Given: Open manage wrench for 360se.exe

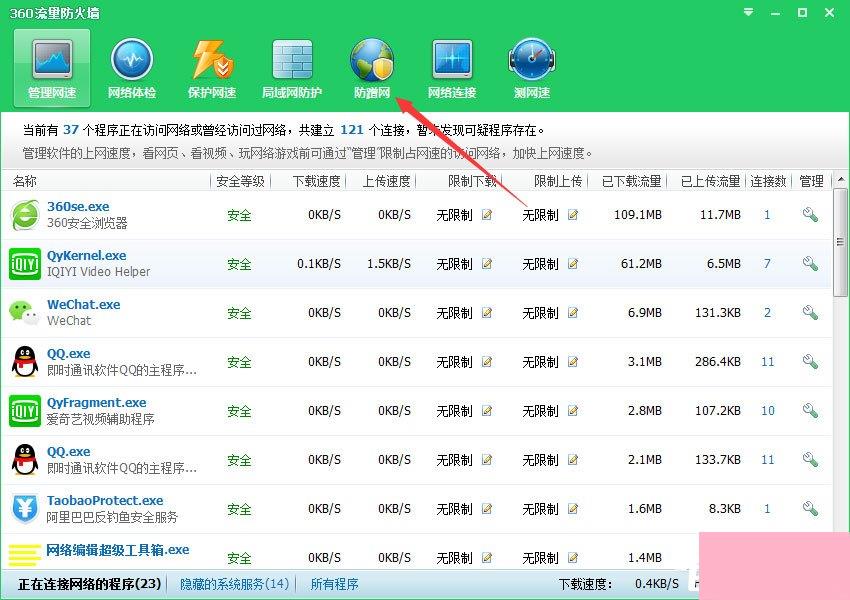Looking at the screenshot, I should click(810, 215).
